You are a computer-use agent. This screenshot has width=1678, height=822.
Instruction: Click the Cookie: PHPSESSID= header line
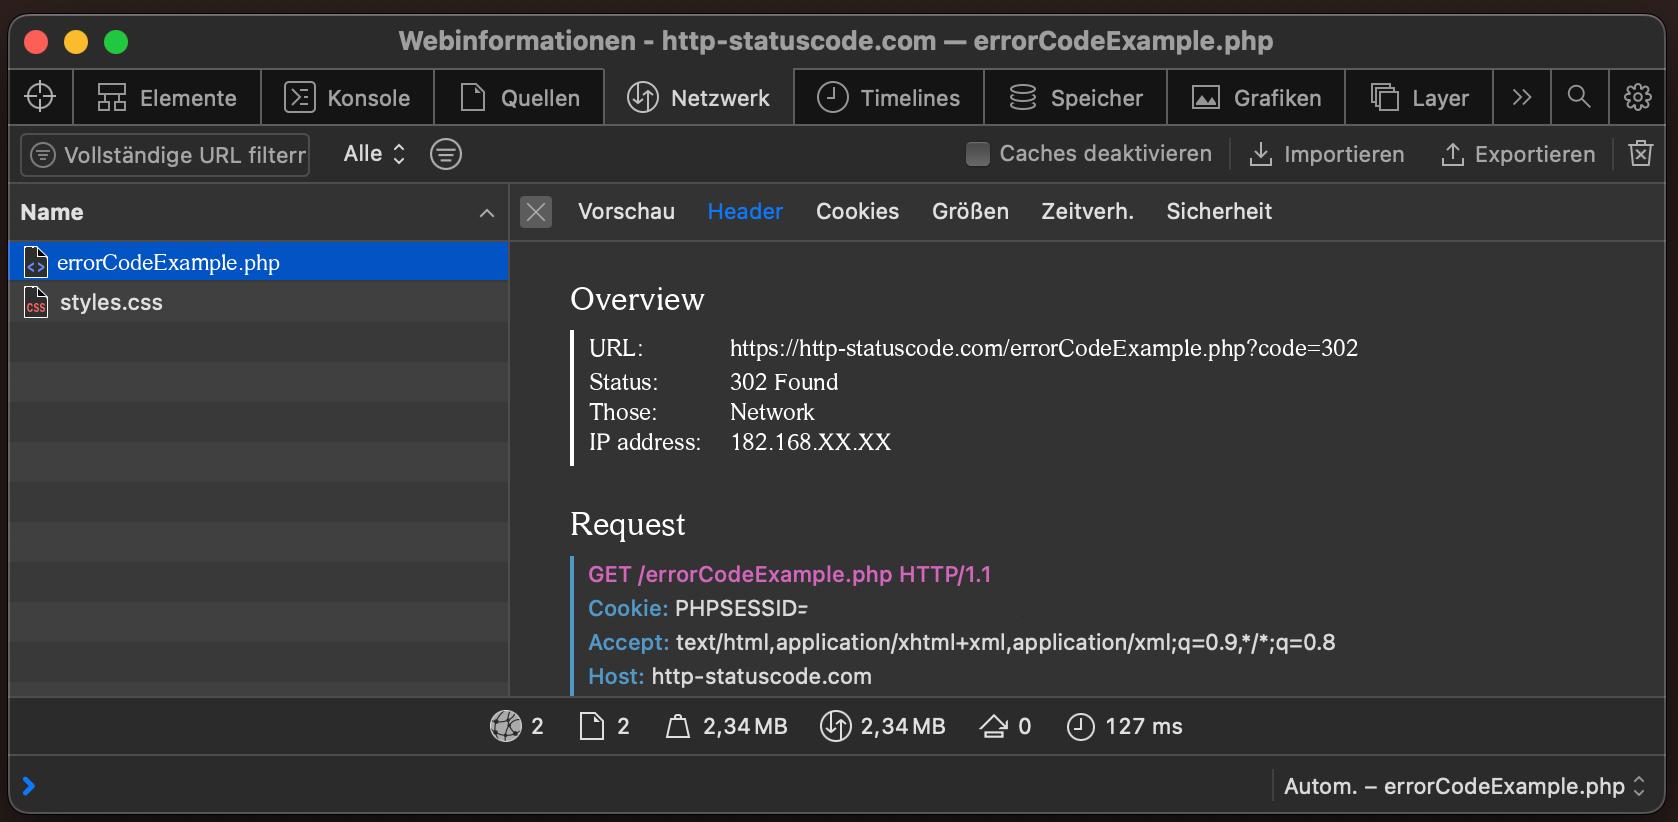[697, 608]
